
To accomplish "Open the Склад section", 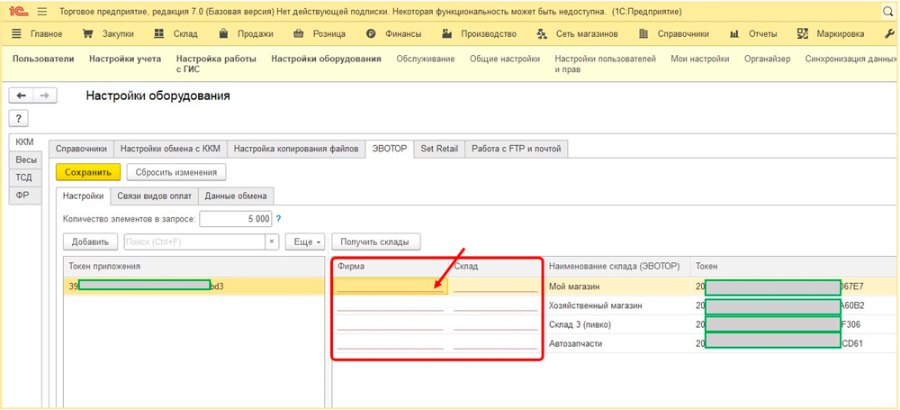I will pos(176,34).
